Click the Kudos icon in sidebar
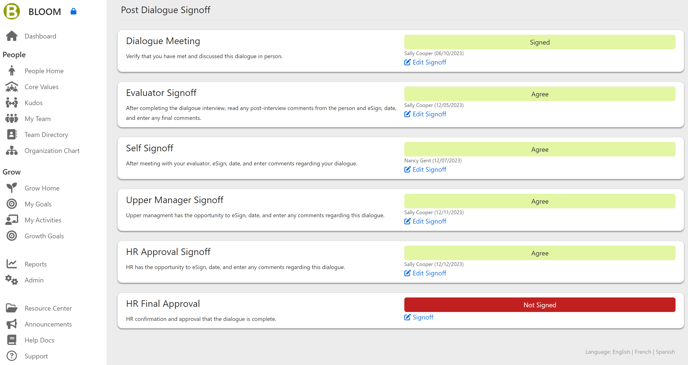This screenshot has width=688, height=365. click(12, 103)
